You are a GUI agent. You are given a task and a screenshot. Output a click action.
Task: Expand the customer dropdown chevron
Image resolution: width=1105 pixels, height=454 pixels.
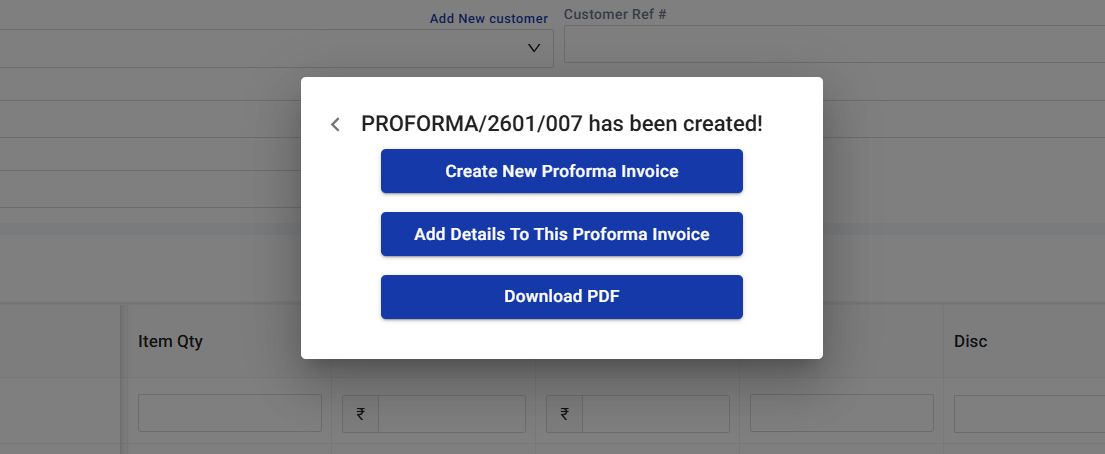click(x=533, y=48)
